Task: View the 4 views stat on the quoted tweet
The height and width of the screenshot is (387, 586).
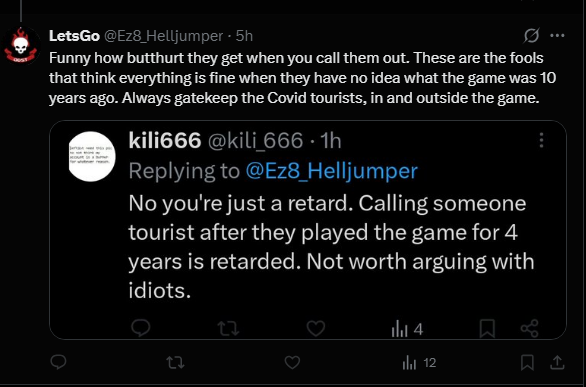Action: pos(407,329)
